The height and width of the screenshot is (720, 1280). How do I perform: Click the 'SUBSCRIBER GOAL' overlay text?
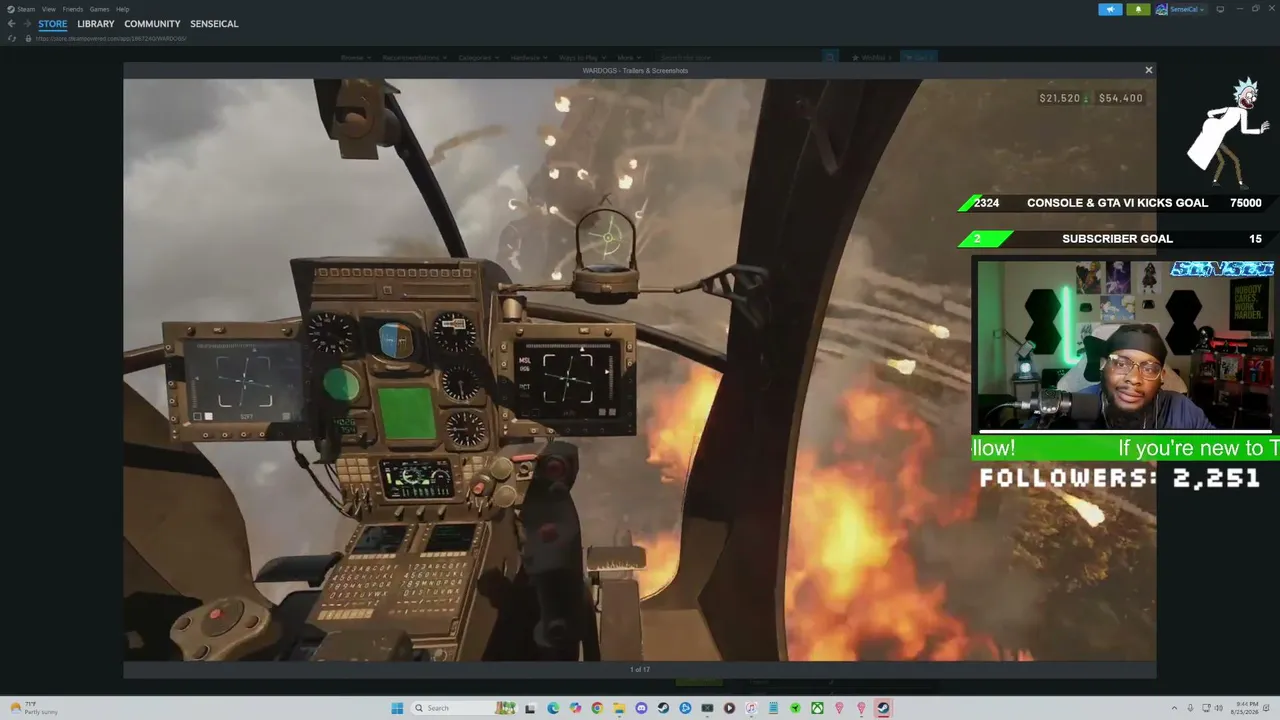point(1117,239)
